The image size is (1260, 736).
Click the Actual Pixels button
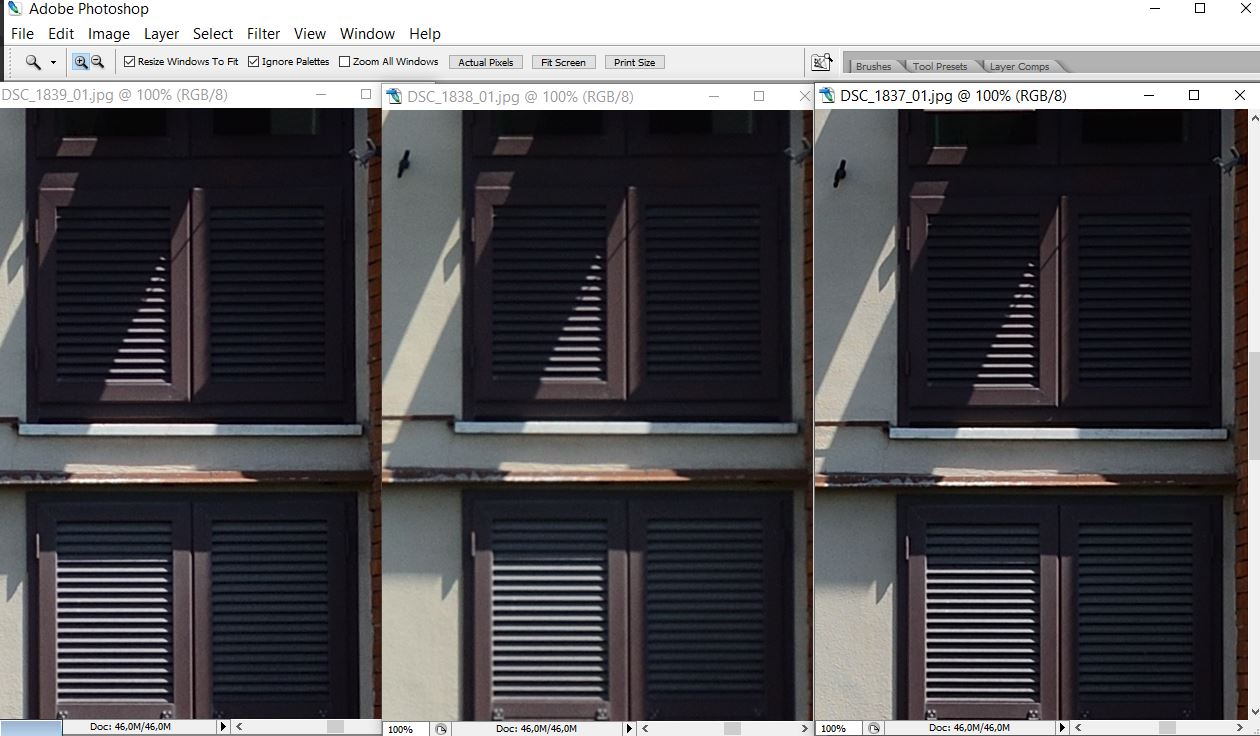[x=486, y=62]
